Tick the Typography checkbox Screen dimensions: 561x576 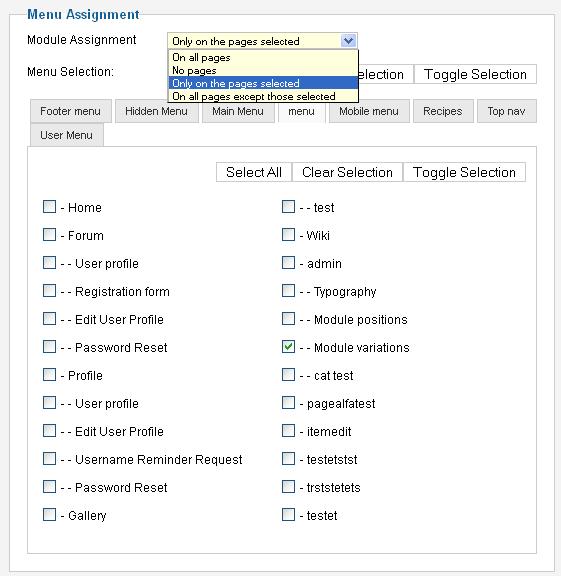(x=288, y=291)
